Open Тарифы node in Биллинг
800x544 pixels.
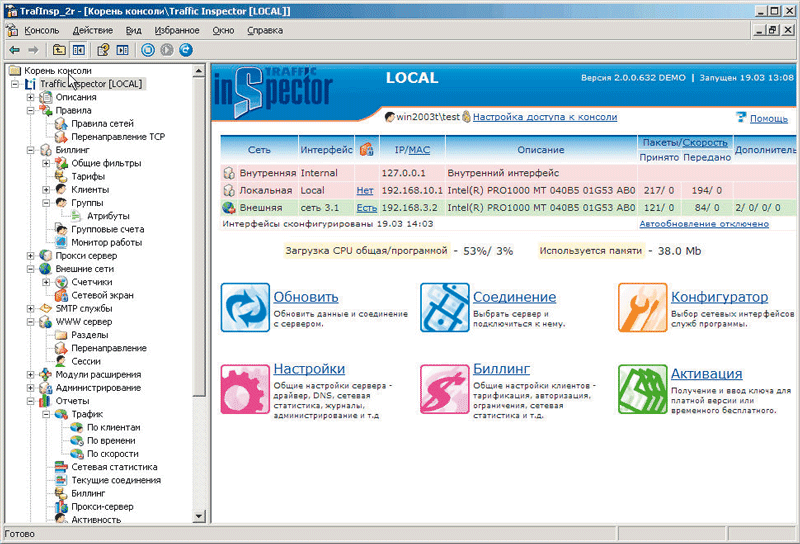[88, 177]
